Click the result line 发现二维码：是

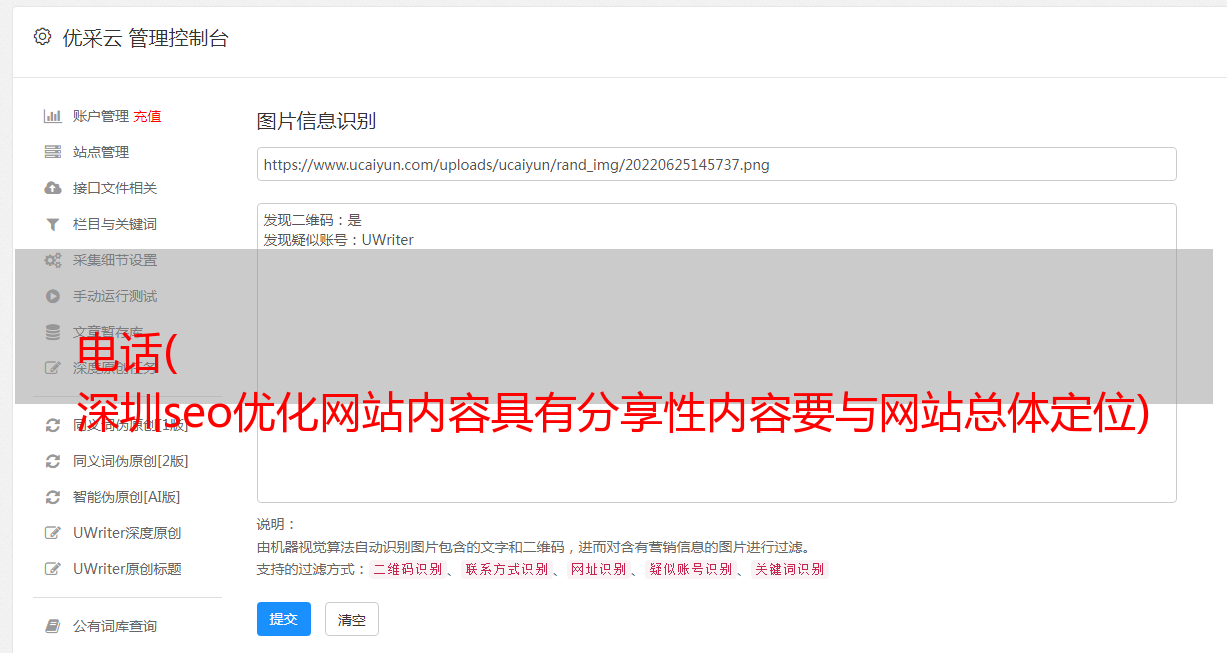[x=313, y=220]
